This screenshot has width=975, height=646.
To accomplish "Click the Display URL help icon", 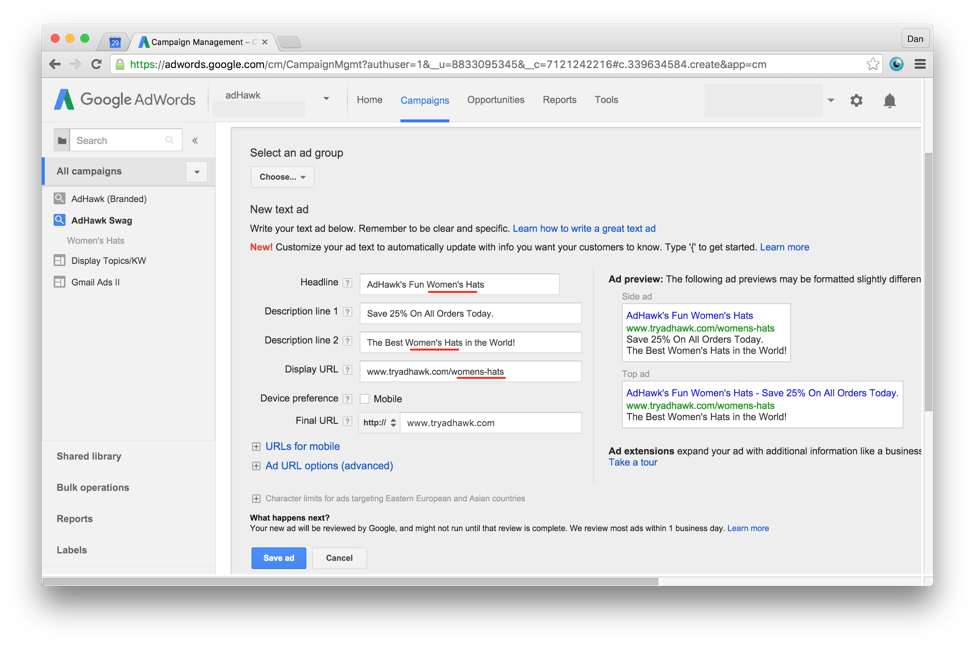I will point(348,370).
